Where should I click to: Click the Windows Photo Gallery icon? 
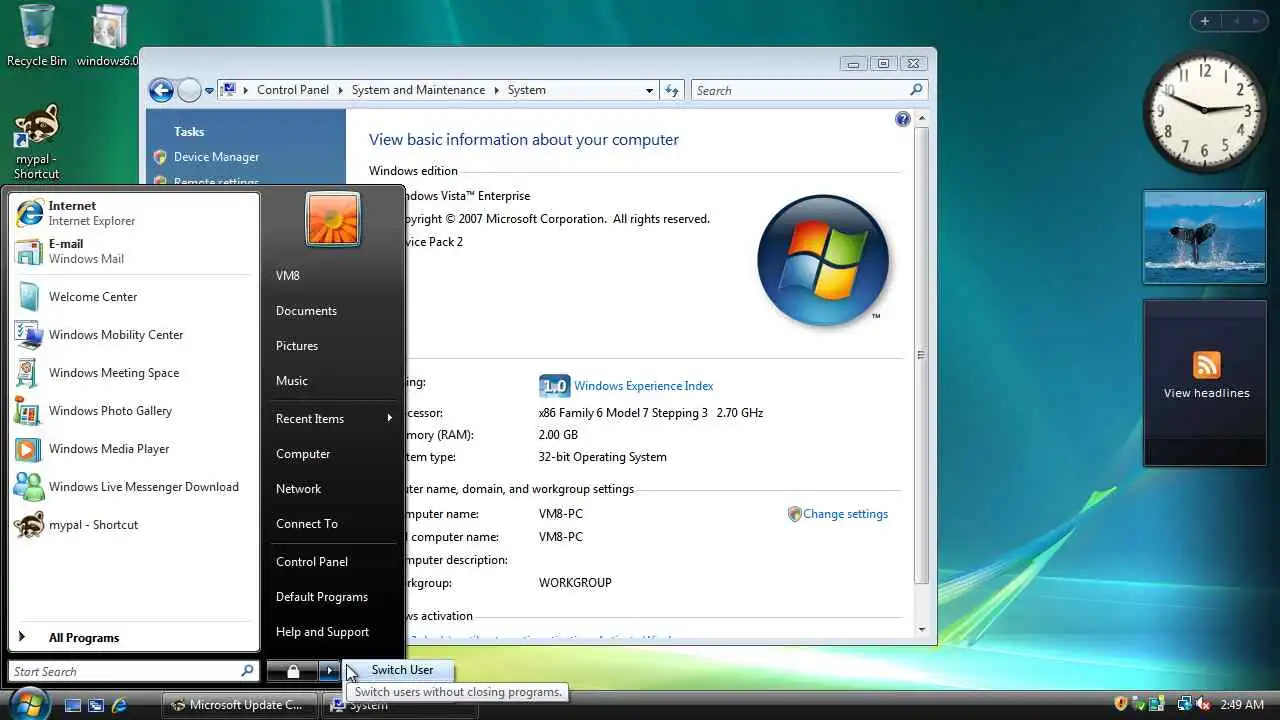pyautogui.click(x=29, y=411)
